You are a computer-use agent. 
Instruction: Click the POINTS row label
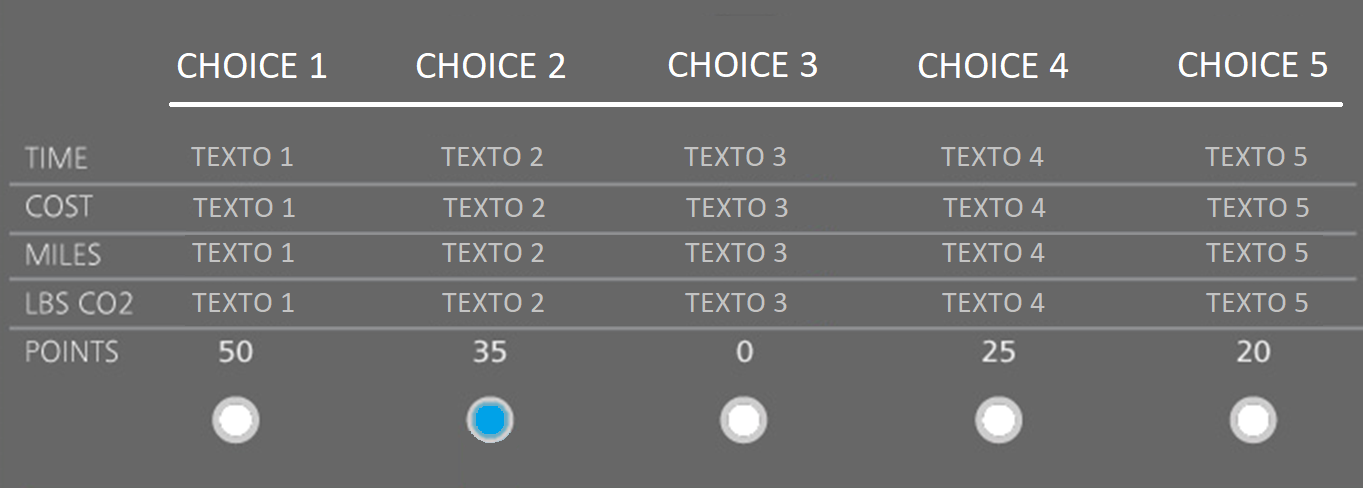click(x=72, y=352)
